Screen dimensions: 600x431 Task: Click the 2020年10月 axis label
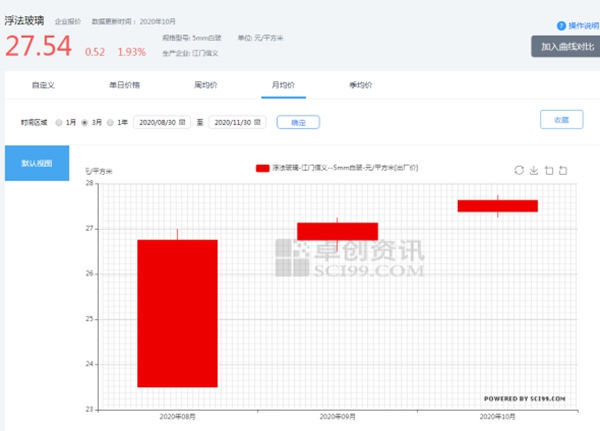pos(497,416)
